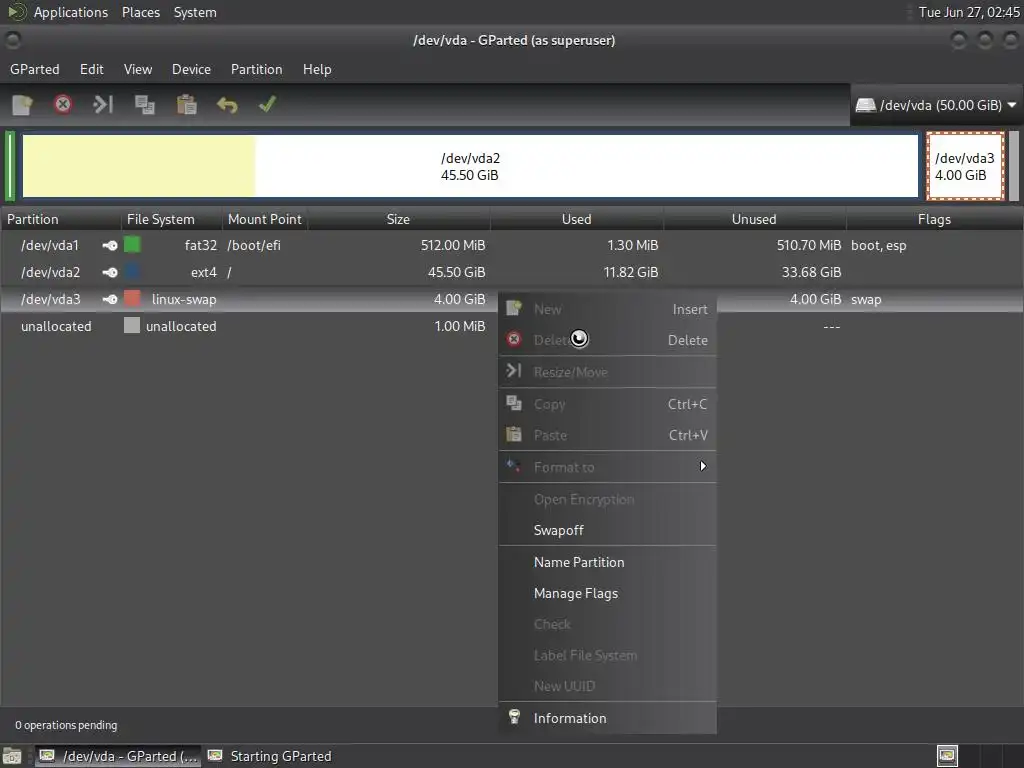The image size is (1024, 768).
Task: Expand the Format to submenu arrow
Action: (703, 466)
